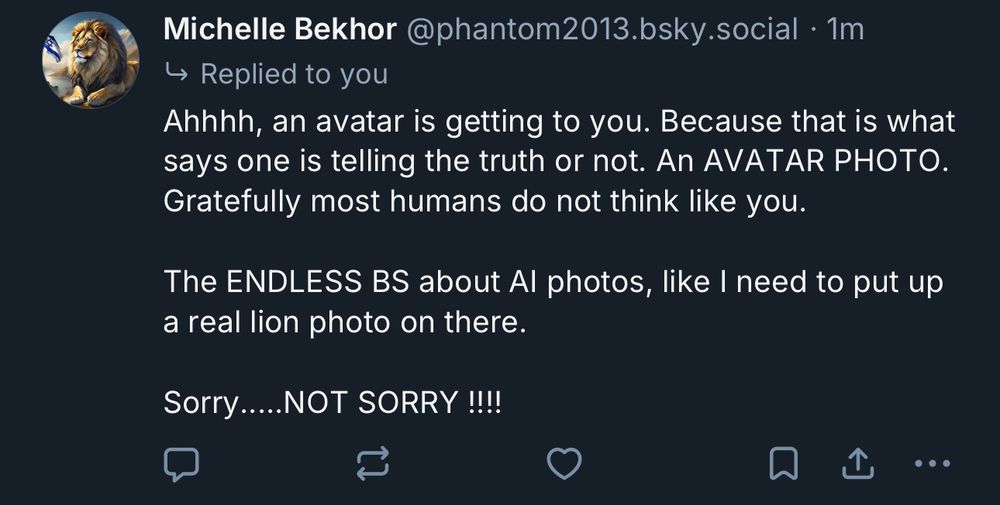Click the "Sorry.....NOT SORRY !!!!" text
This screenshot has width=1000, height=505.
click(x=333, y=402)
